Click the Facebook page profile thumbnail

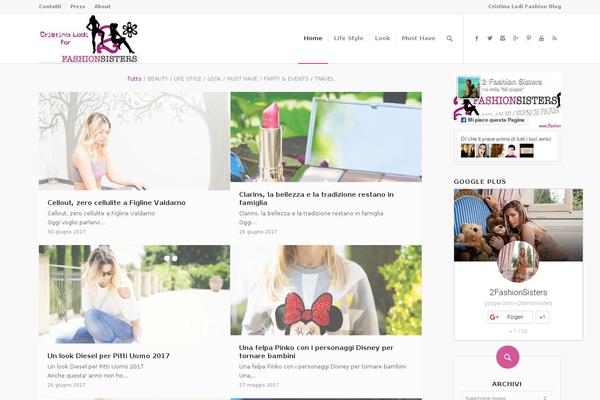[x=469, y=87]
